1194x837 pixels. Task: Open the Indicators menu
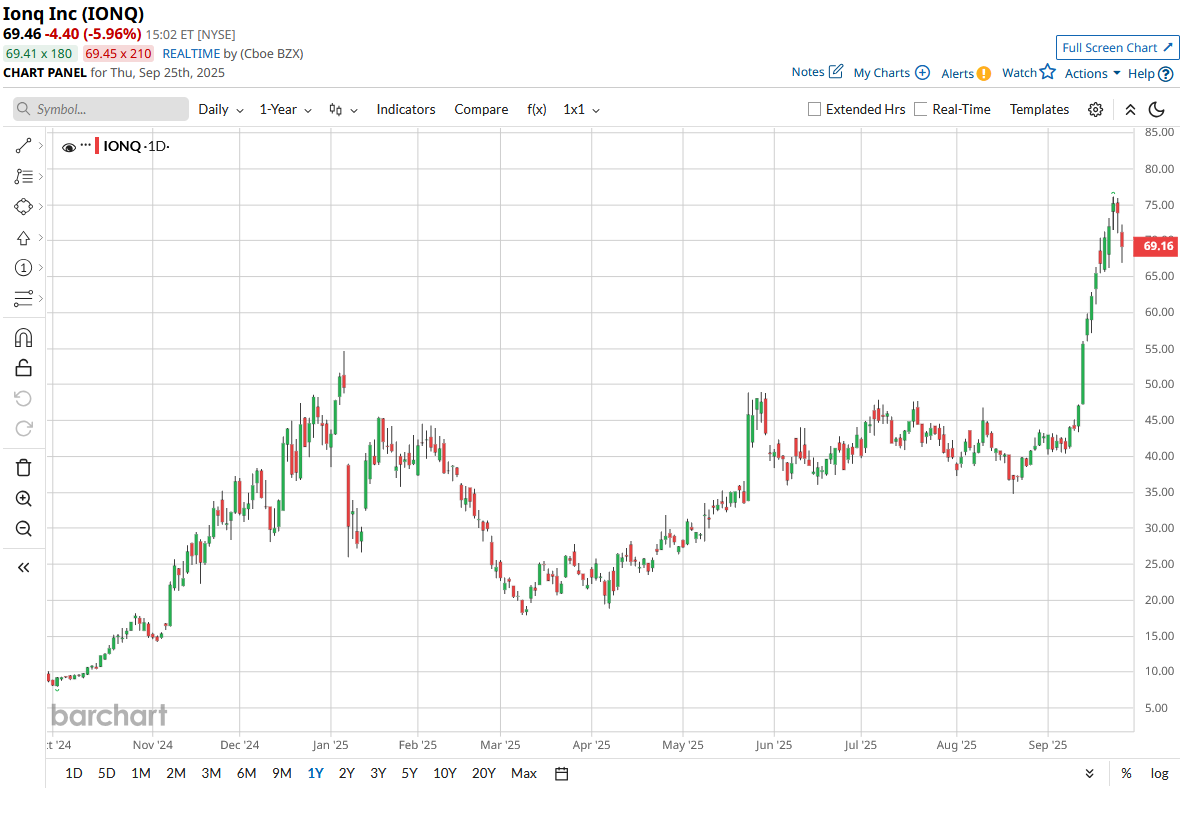tap(406, 110)
